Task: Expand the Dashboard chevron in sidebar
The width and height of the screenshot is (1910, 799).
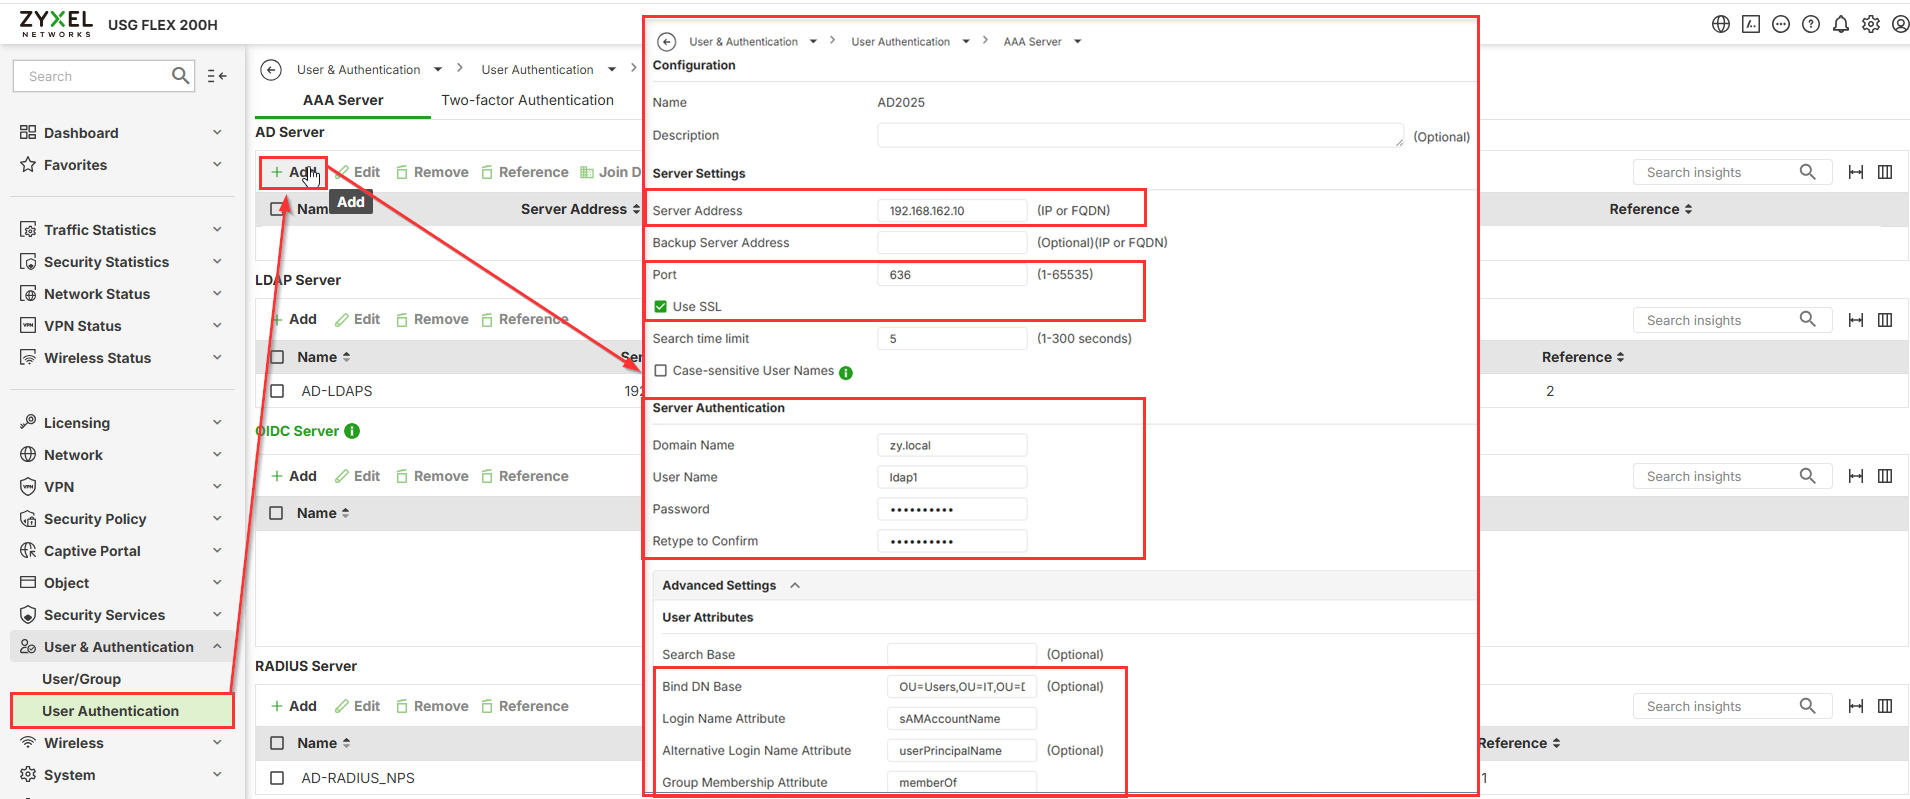Action: click(x=217, y=133)
